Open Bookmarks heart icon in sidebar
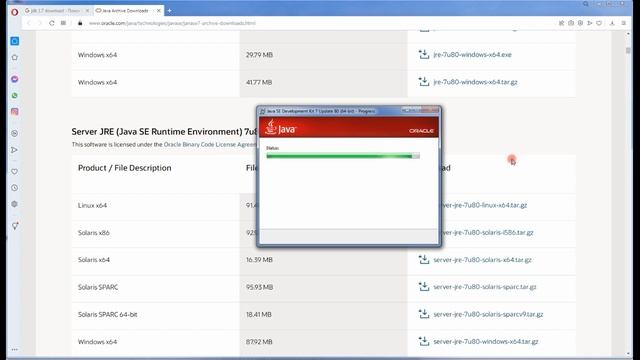This screenshot has height=360, width=640. (x=15, y=172)
